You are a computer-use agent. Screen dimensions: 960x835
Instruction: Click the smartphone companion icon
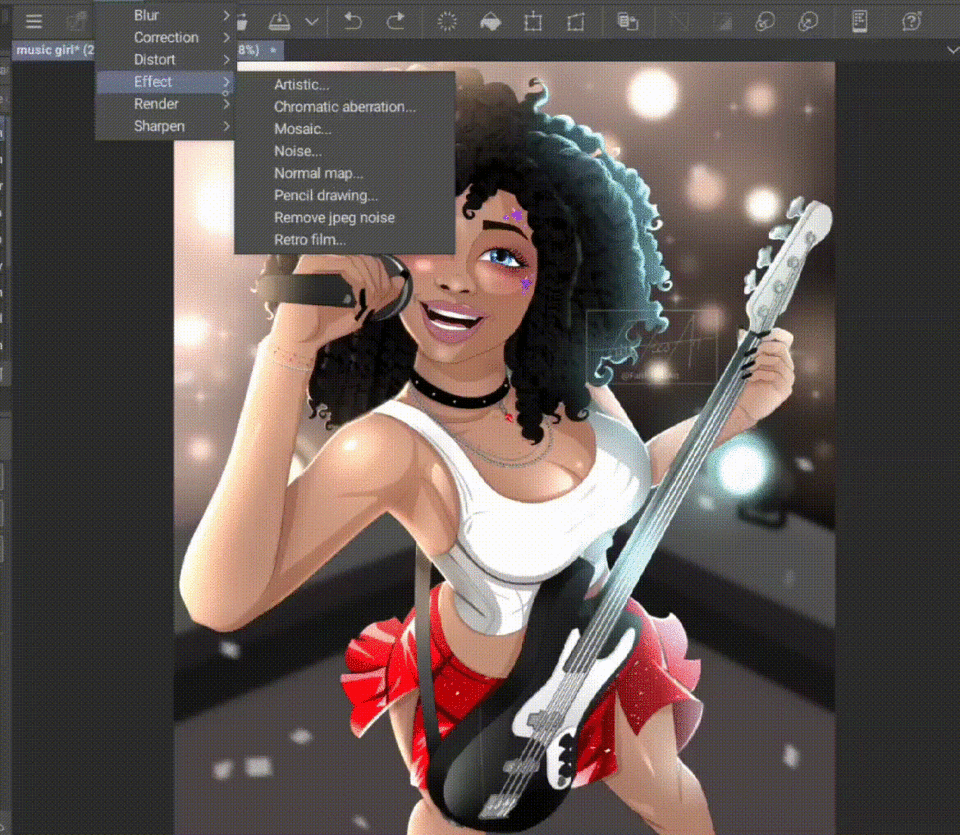(x=860, y=21)
